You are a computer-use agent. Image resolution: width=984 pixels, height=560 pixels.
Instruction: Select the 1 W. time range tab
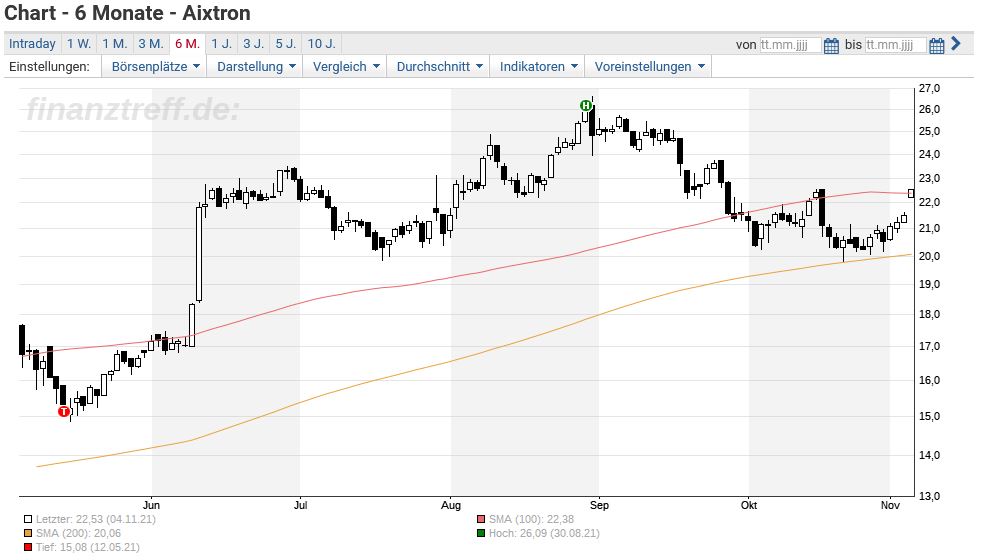(x=79, y=43)
